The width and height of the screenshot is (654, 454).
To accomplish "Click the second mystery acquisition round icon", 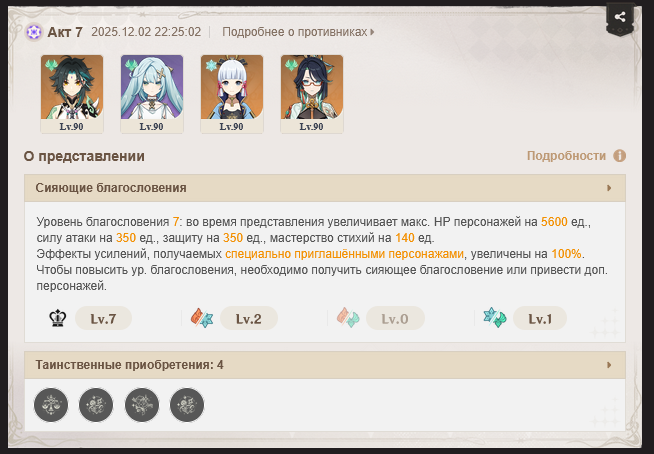I will click(96, 405).
